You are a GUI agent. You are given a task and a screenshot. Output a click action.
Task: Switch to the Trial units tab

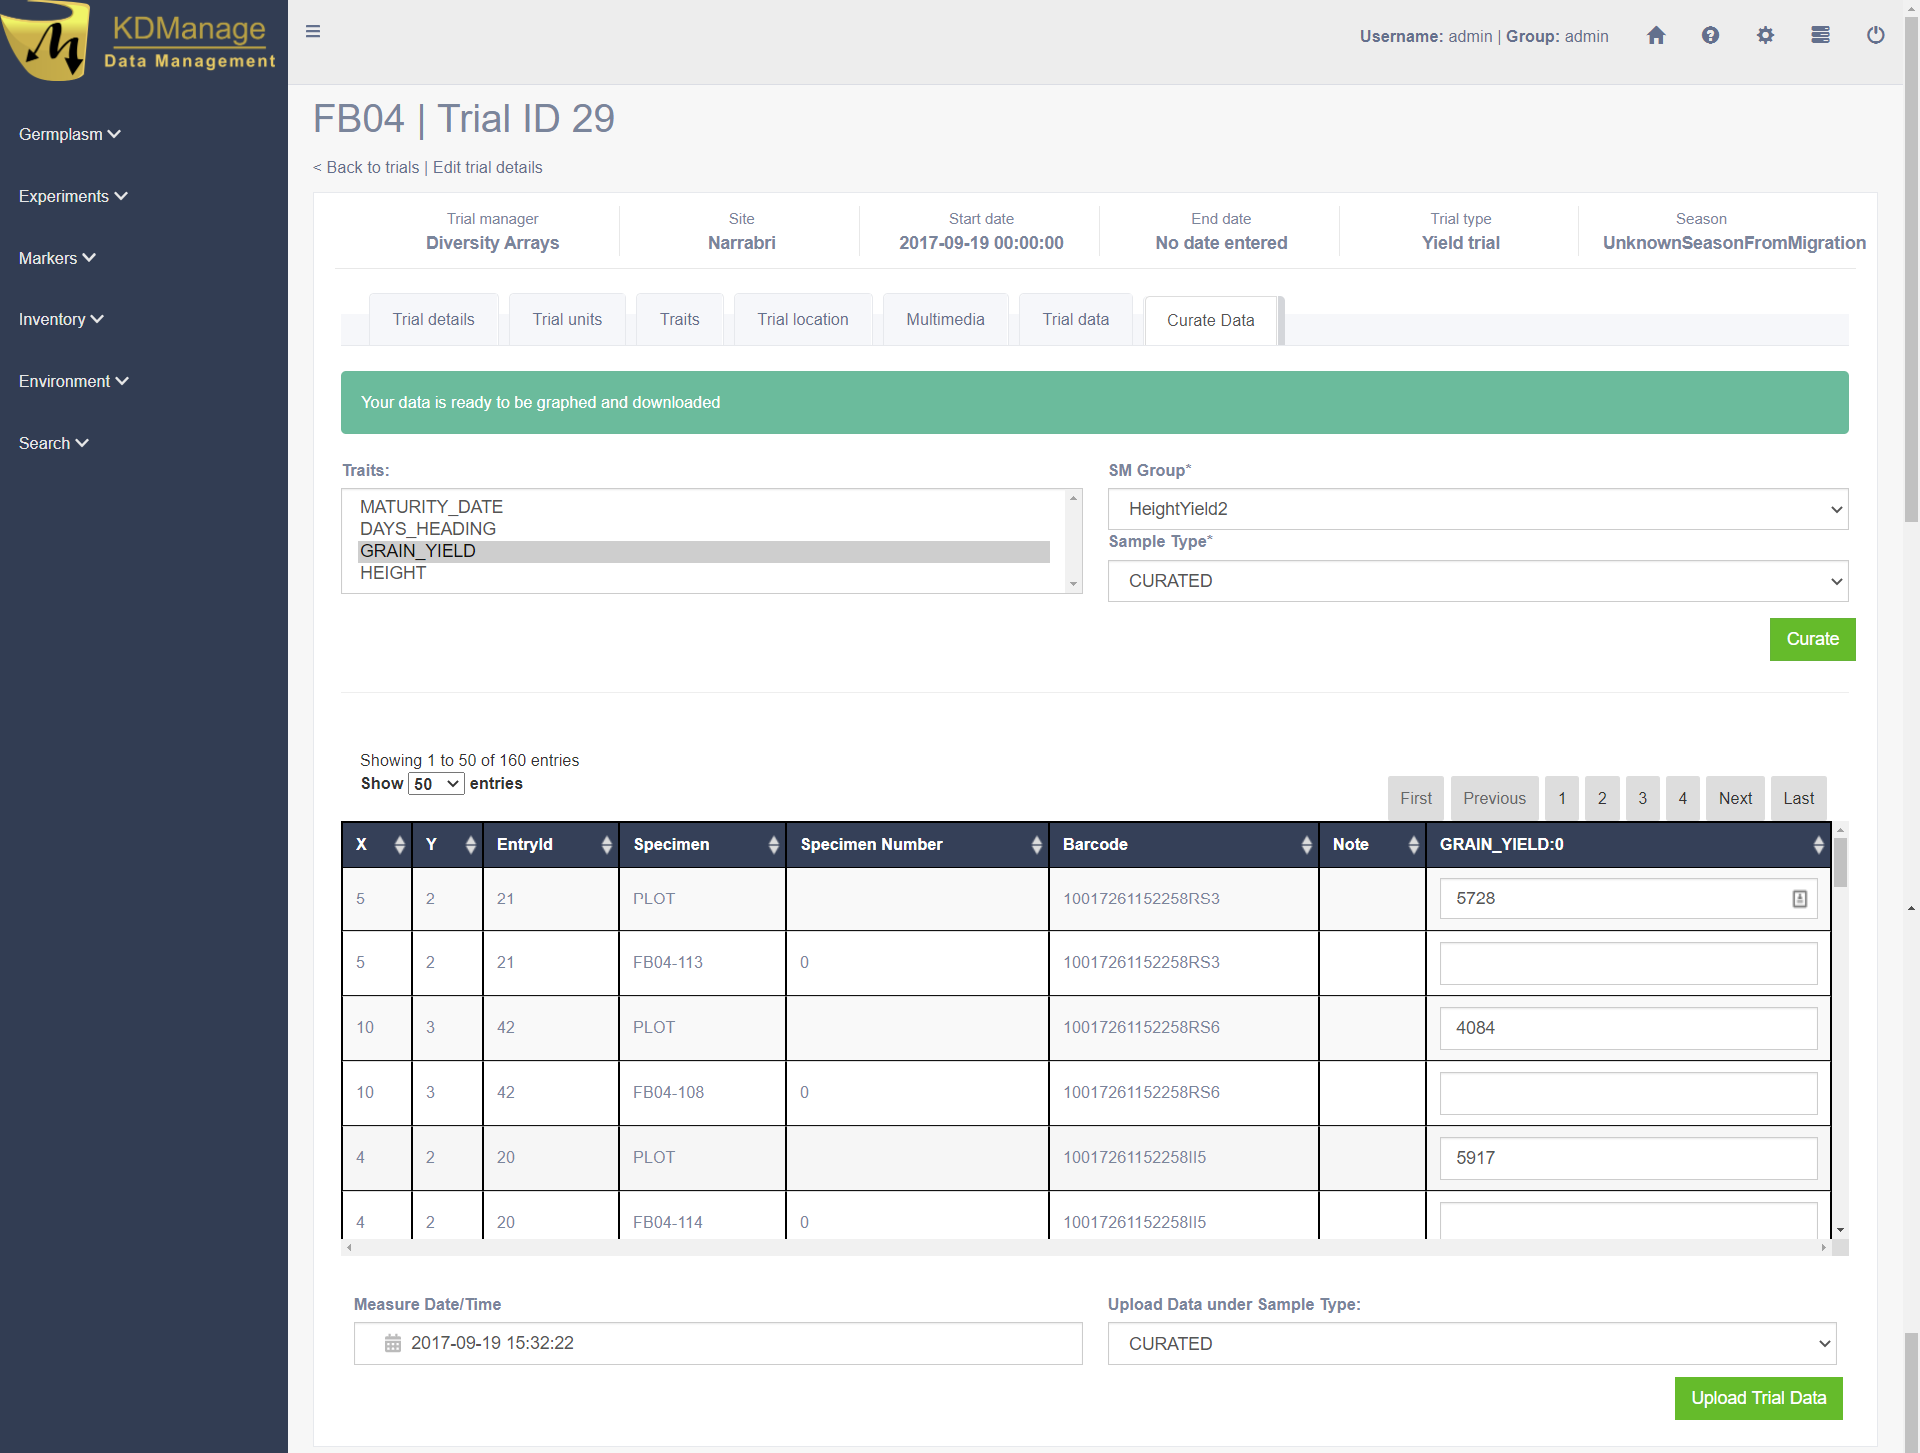tap(567, 320)
